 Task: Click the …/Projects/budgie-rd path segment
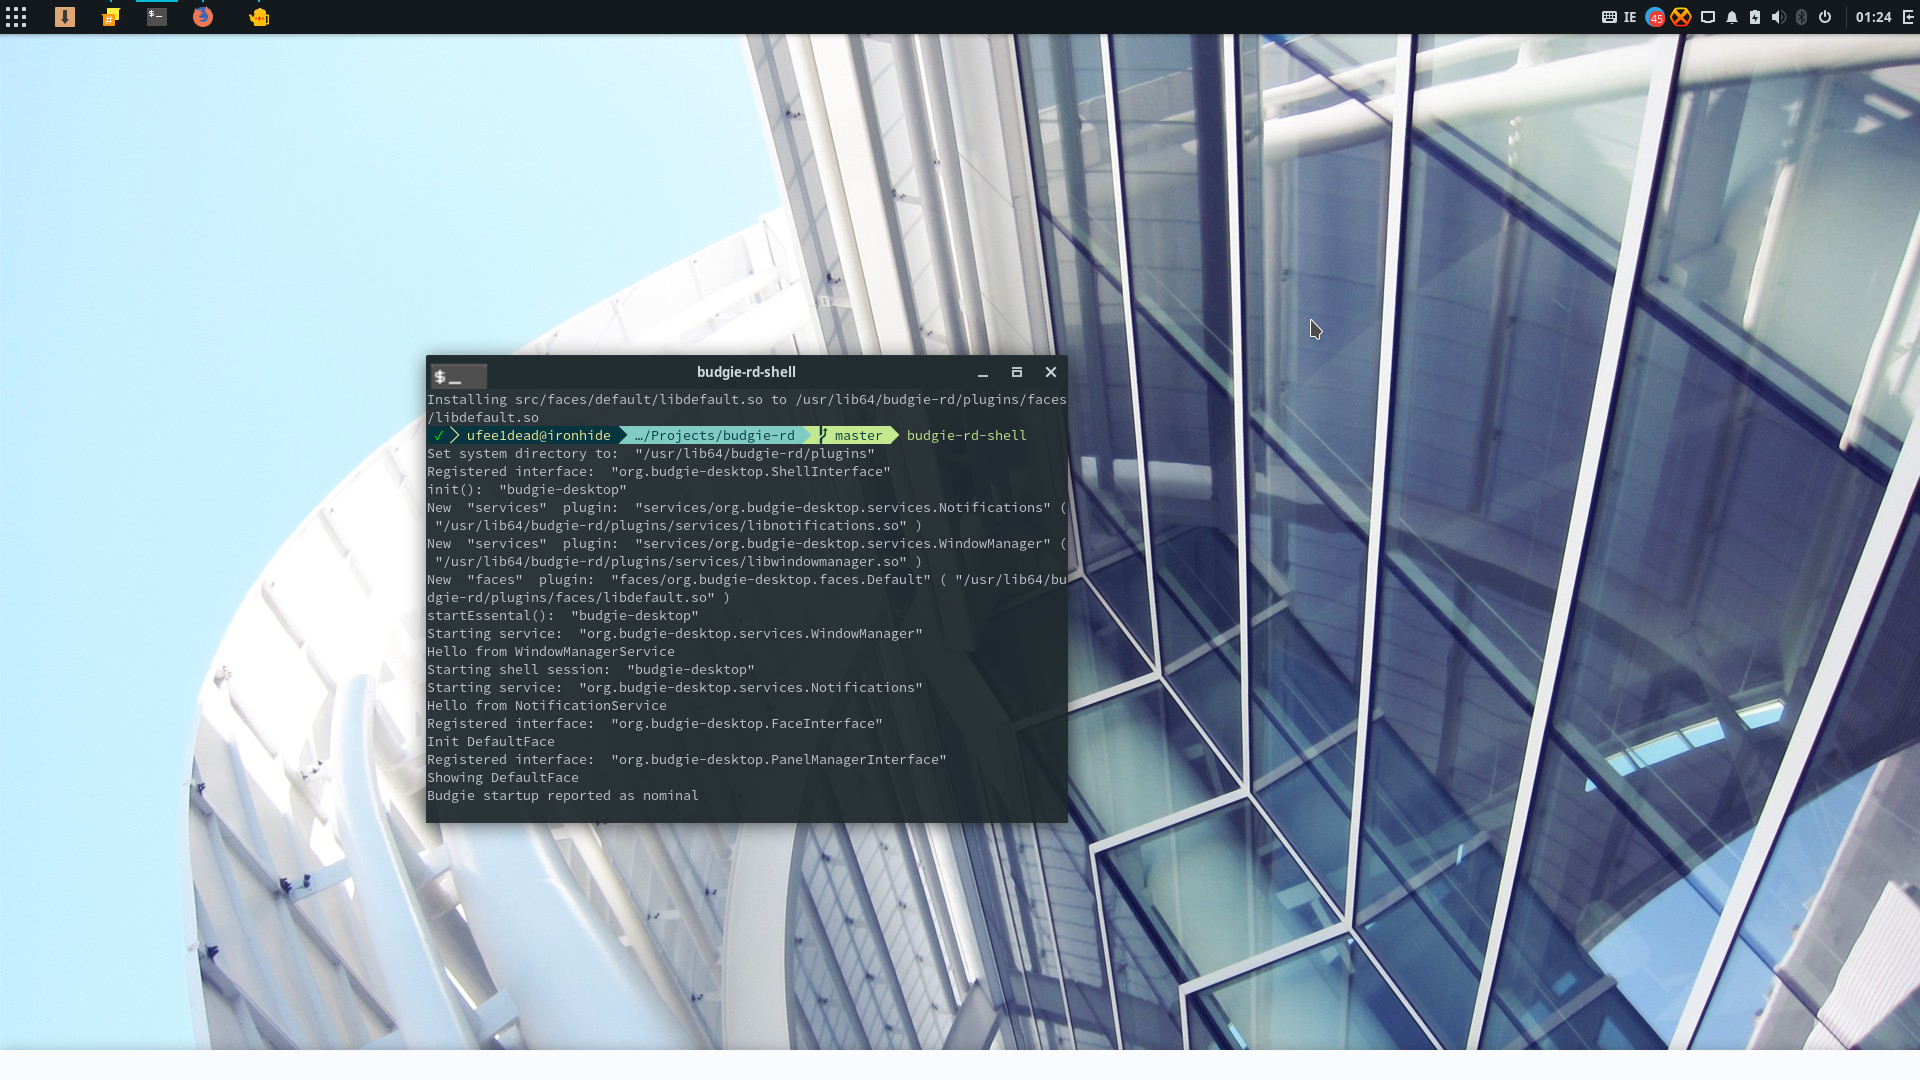714,435
